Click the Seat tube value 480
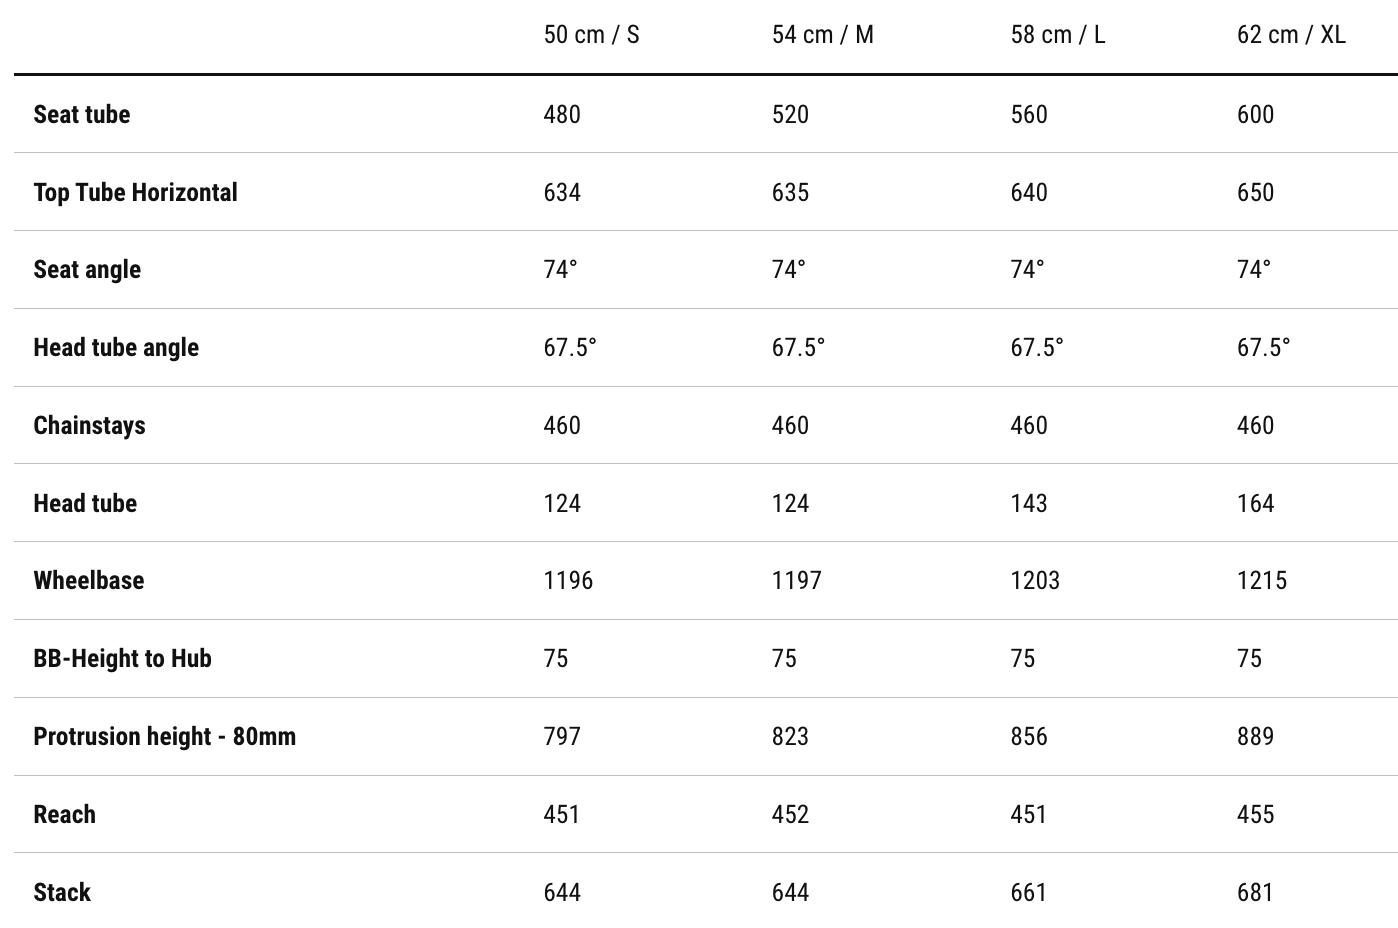Screen dimensions: 1398x928 [x=561, y=114]
